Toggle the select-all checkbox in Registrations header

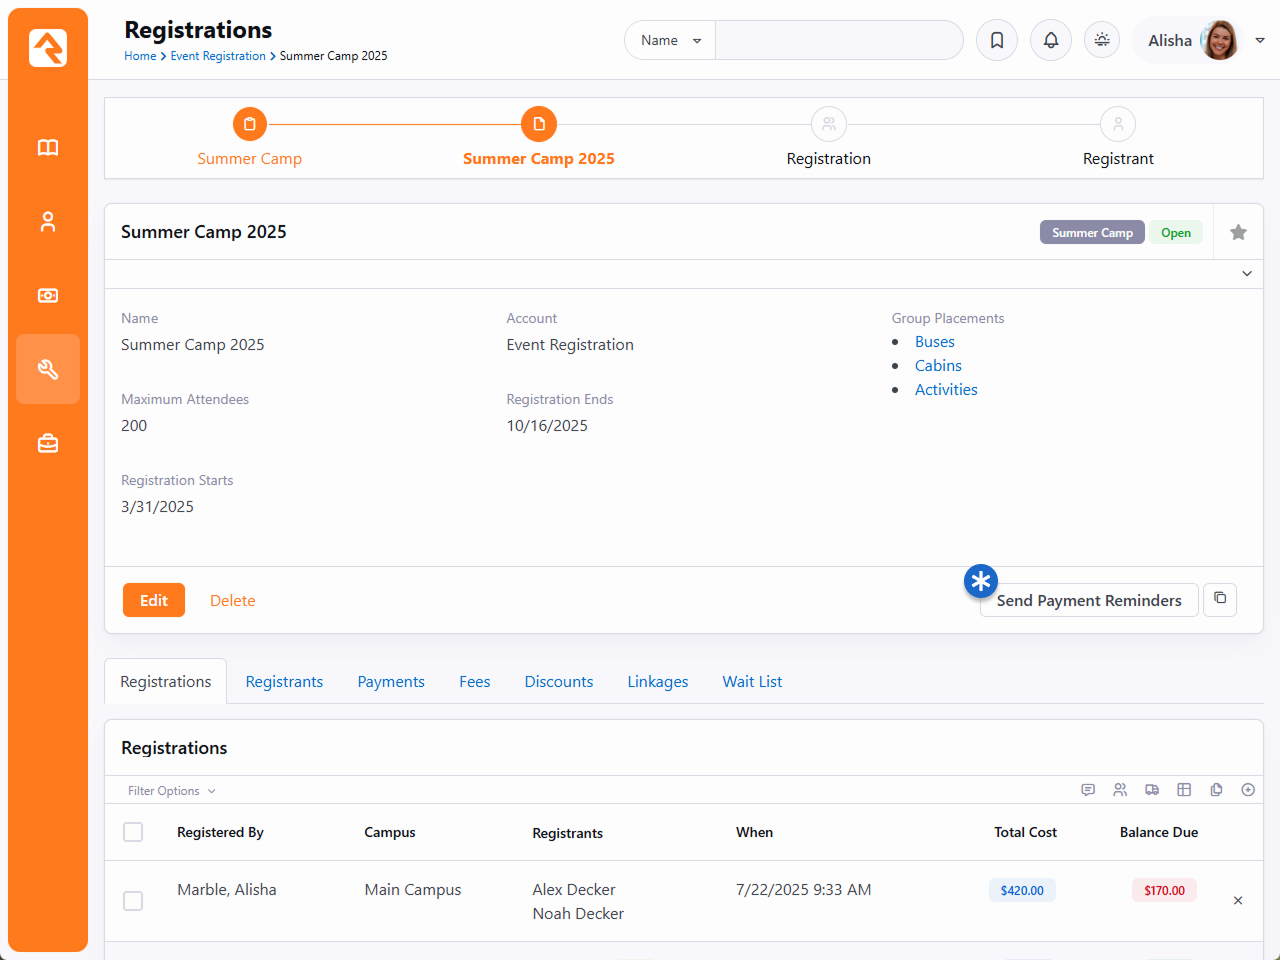133,832
